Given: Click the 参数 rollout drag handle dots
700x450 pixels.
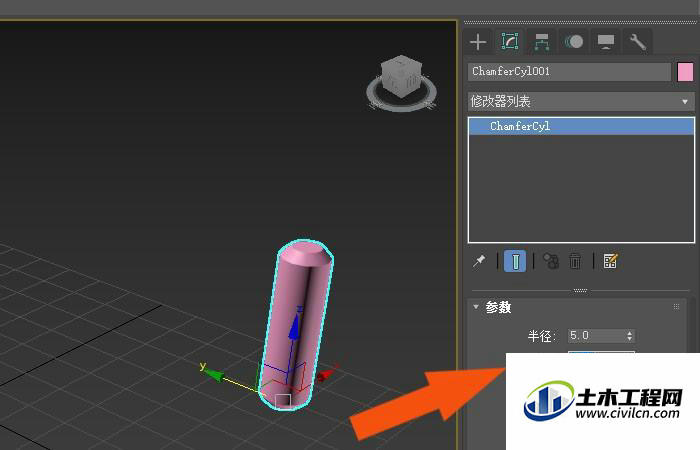Looking at the screenshot, I should click(676, 307).
